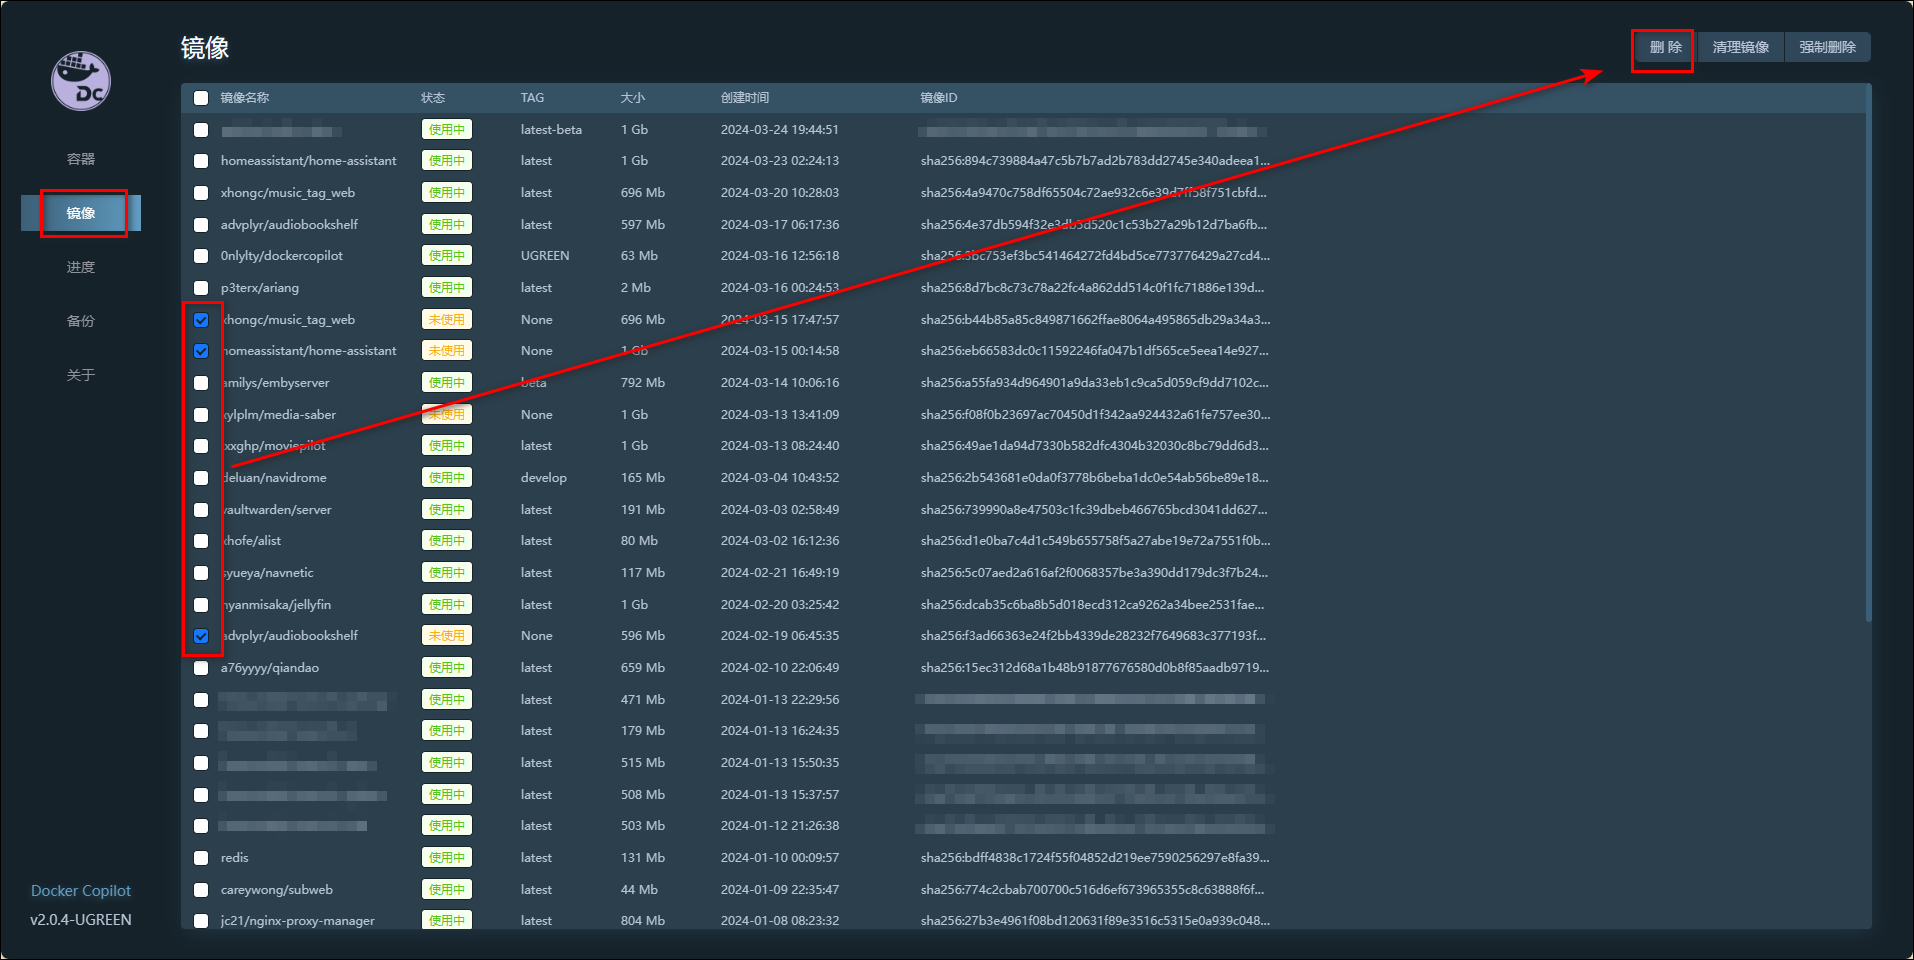Click the 清理镜像 prune images button
This screenshot has height=960, width=1914.
point(1740,47)
